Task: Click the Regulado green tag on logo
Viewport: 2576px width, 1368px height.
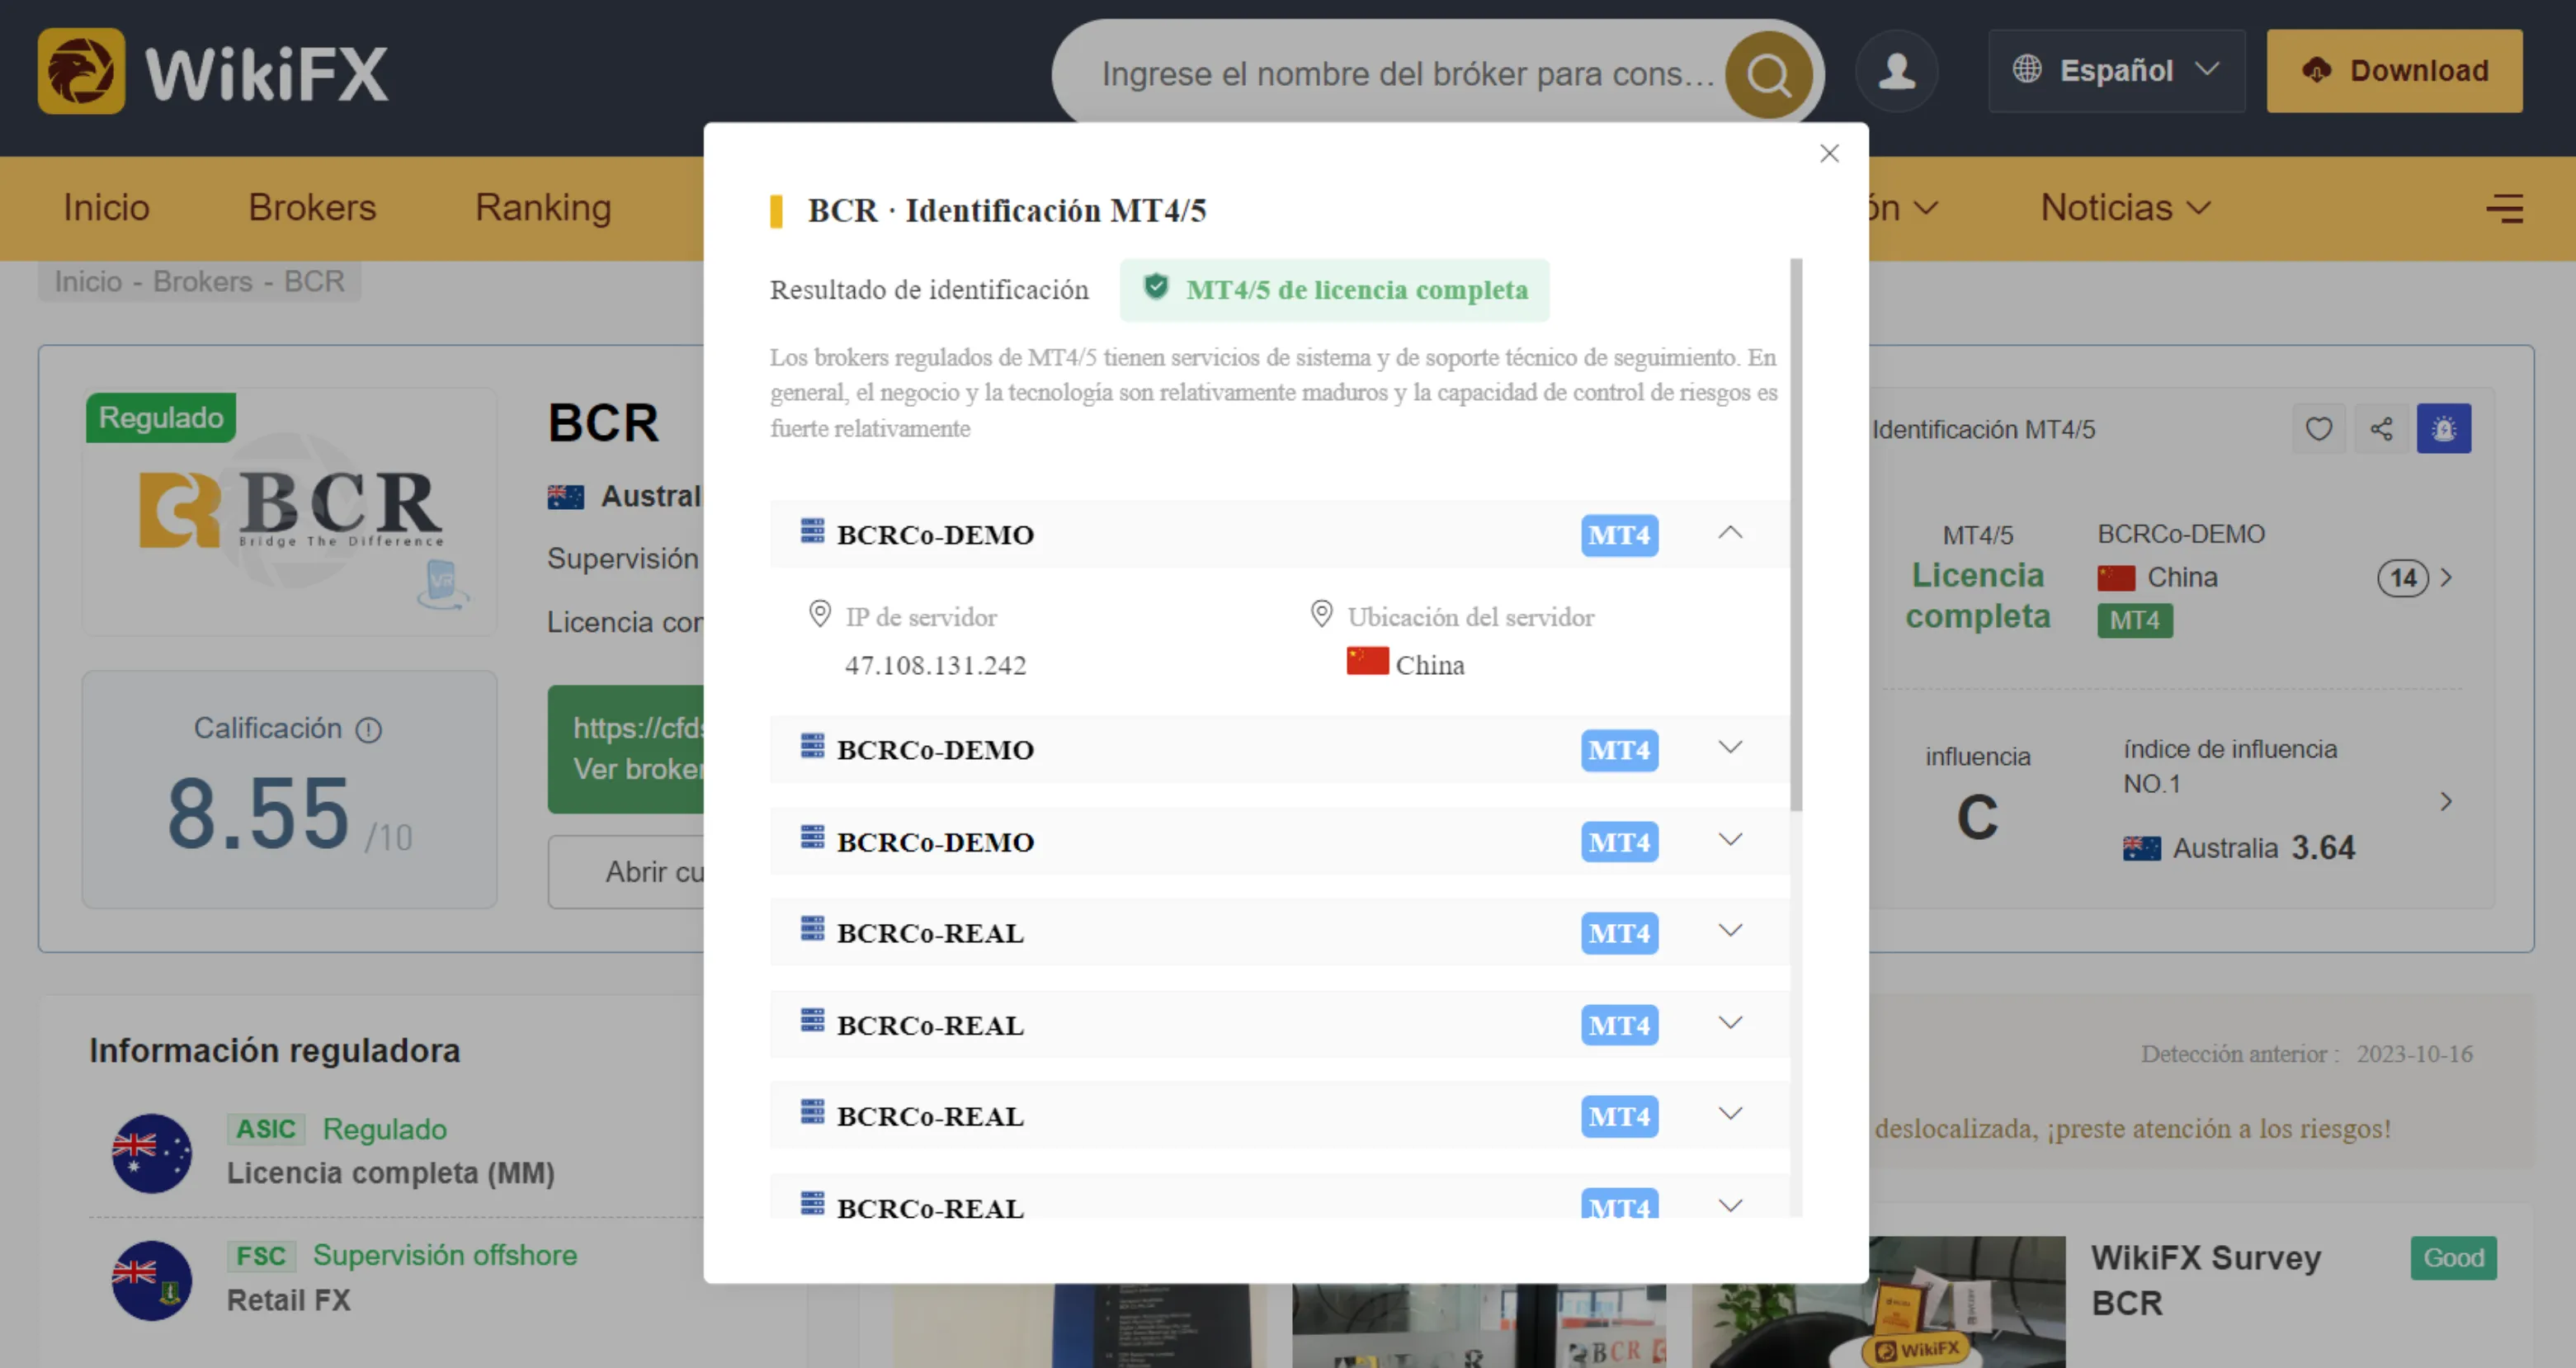Action: click(161, 417)
